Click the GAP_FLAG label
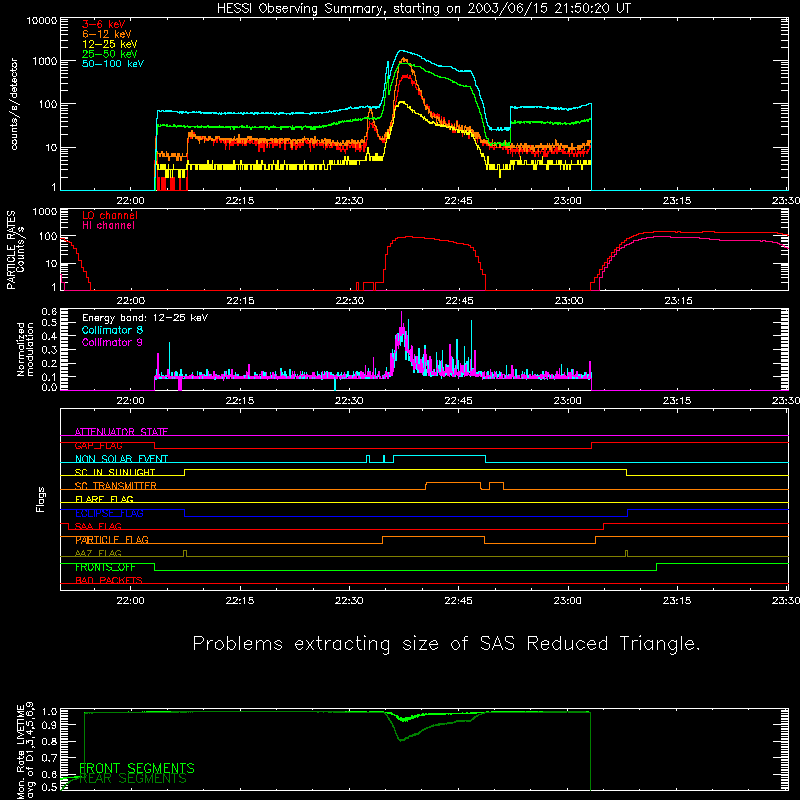This screenshot has height=800, width=800. pyautogui.click(x=98, y=445)
